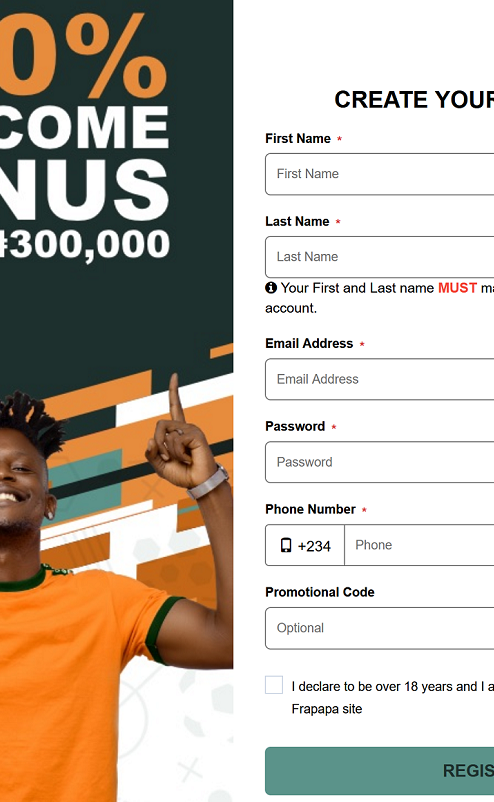Click the Phone number input field

[x=419, y=545]
